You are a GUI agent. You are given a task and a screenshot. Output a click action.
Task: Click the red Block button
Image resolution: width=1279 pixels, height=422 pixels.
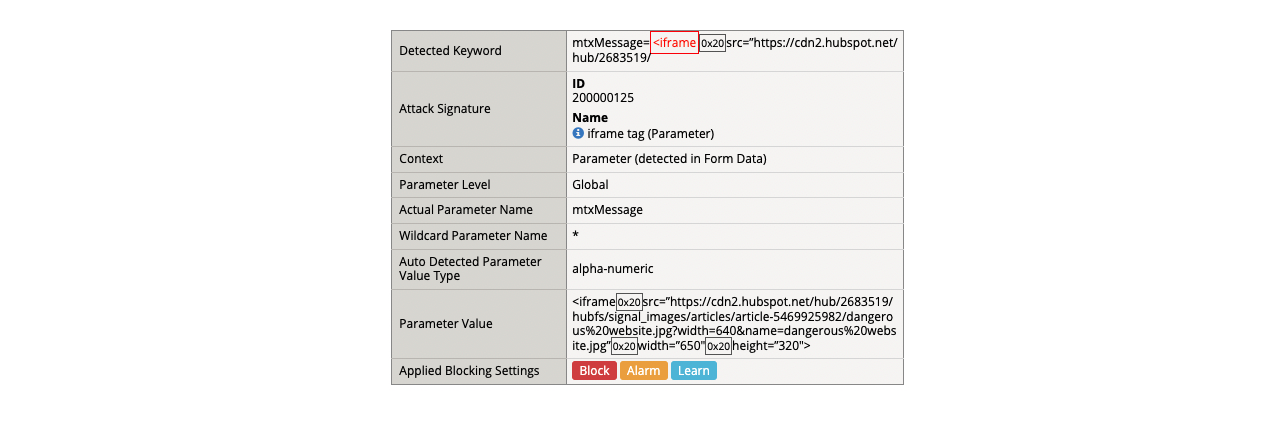(x=594, y=371)
